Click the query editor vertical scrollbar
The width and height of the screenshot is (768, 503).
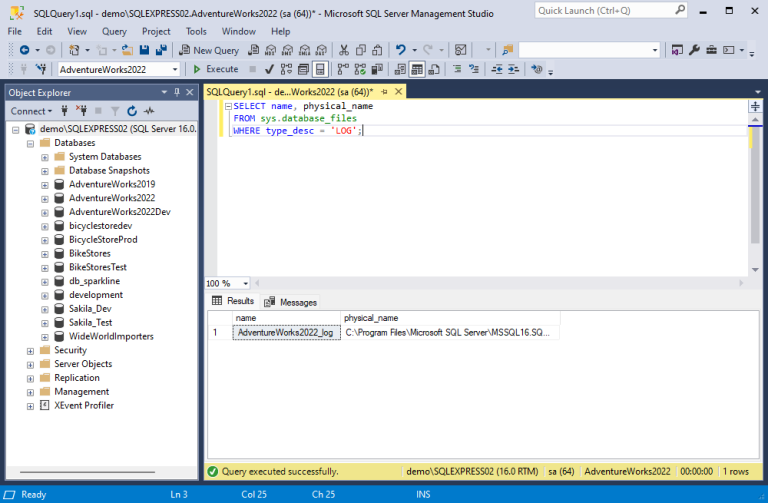(755, 184)
